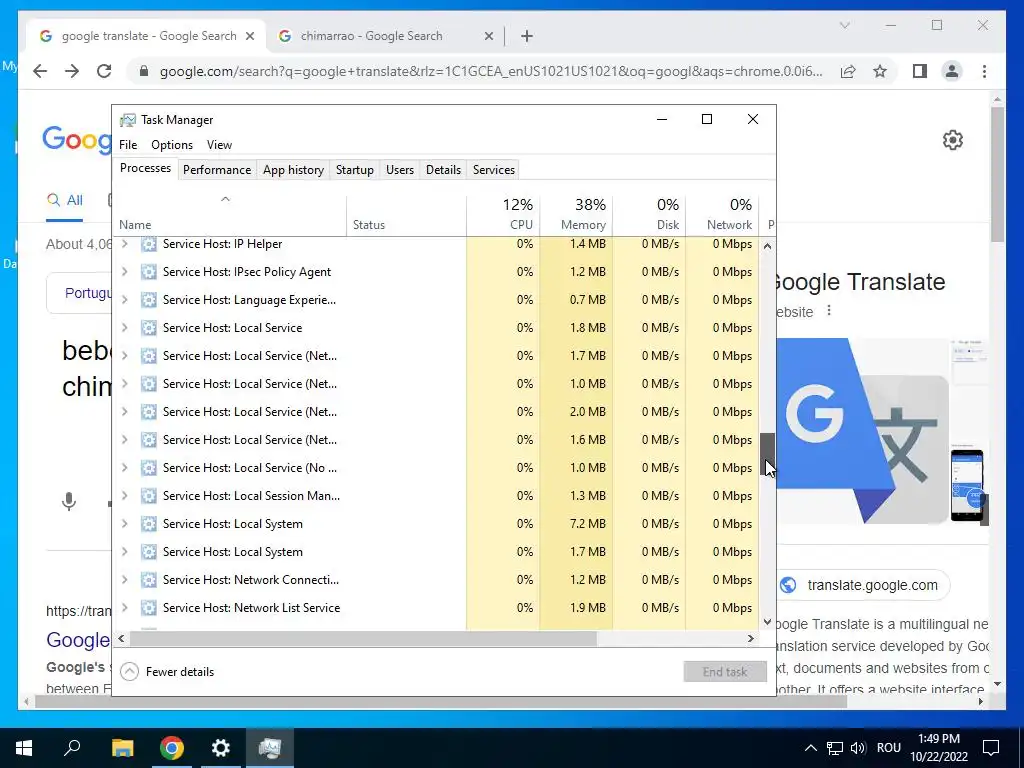Open Task Manager View menu

click(x=219, y=145)
